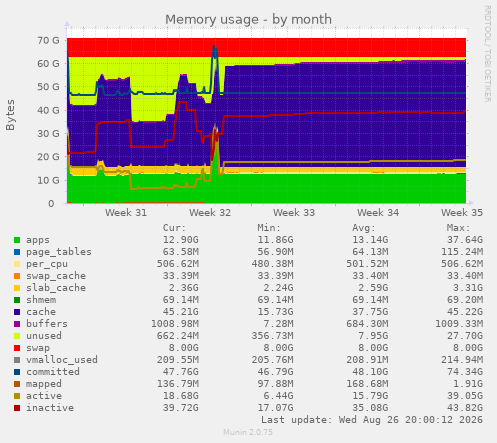Select the 'apps' legend label
The image size is (497, 443).
38,240
